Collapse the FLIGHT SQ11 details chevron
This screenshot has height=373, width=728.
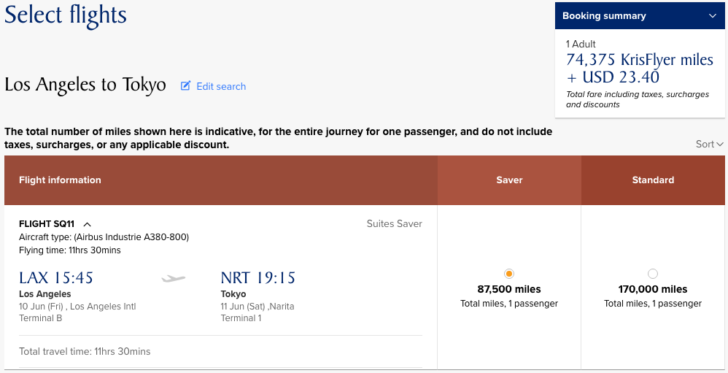[87, 224]
